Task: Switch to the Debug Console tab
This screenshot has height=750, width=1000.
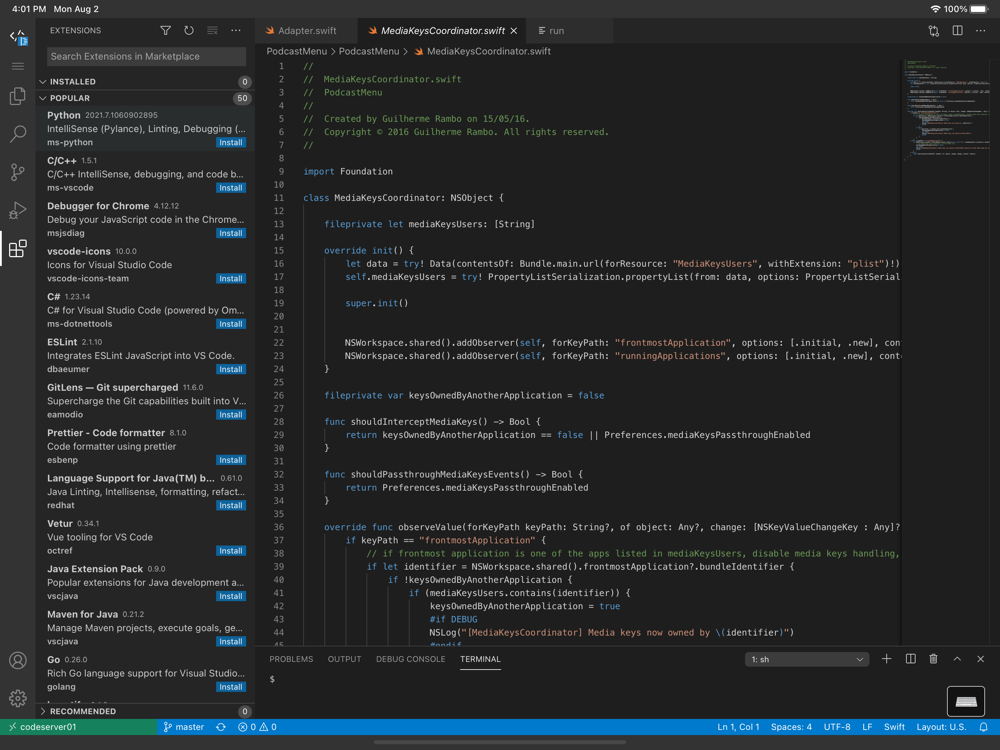Action: [x=410, y=659]
